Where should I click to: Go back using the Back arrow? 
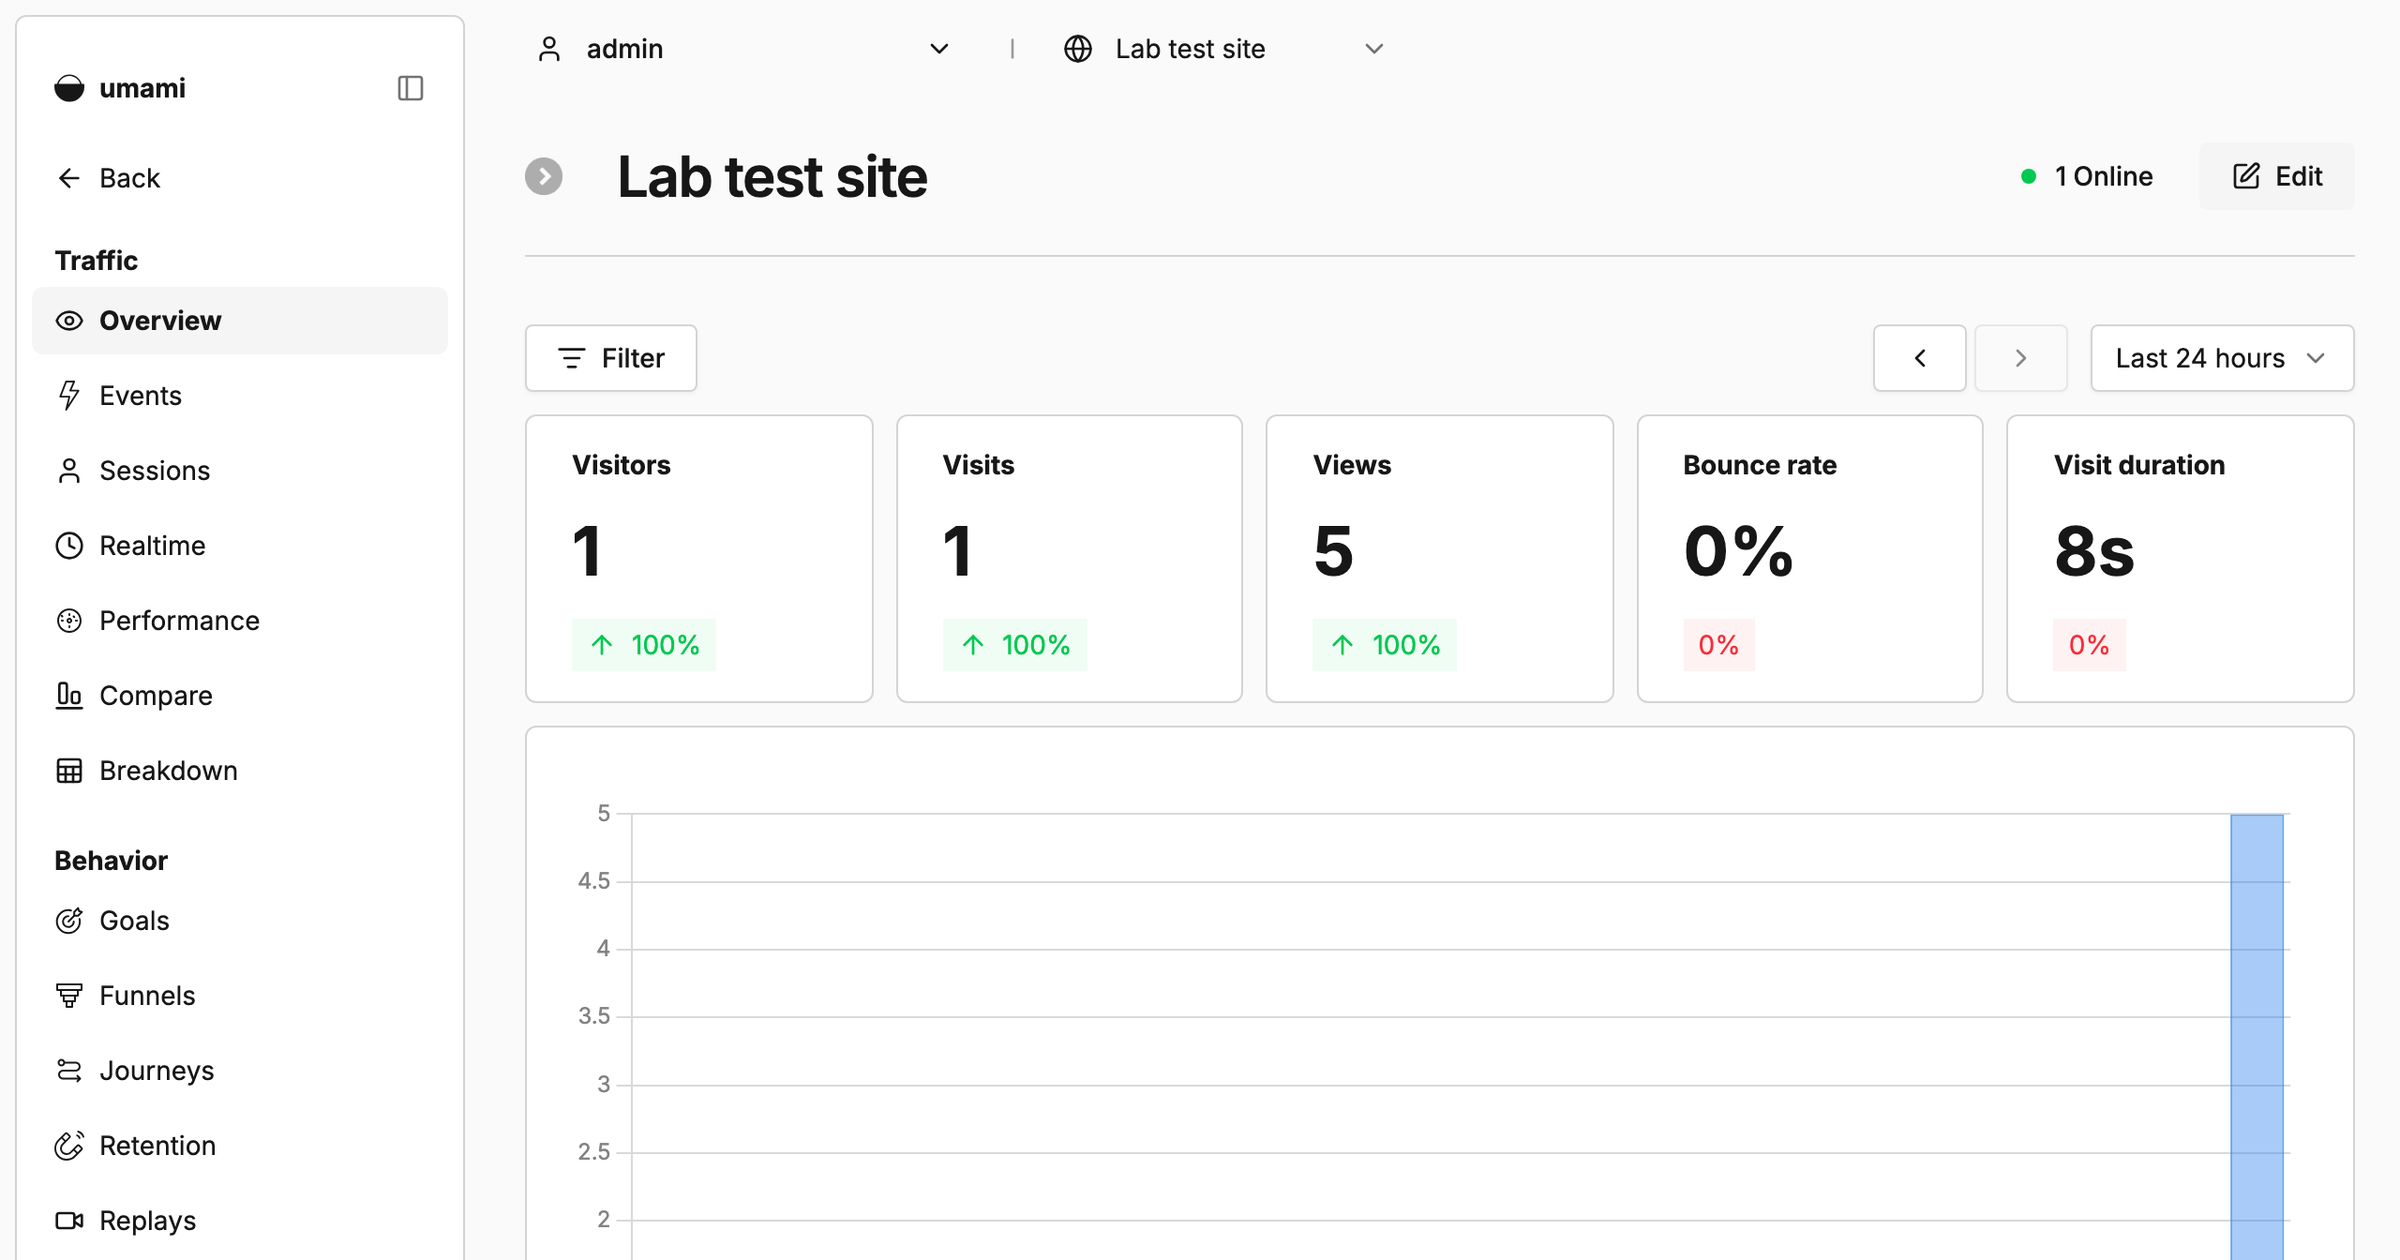pos(108,178)
